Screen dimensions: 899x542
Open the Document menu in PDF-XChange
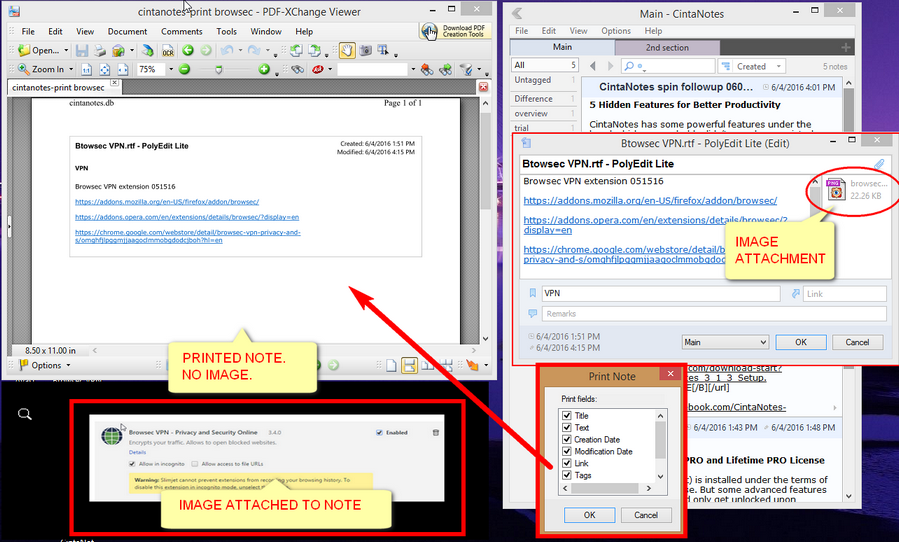point(127,32)
